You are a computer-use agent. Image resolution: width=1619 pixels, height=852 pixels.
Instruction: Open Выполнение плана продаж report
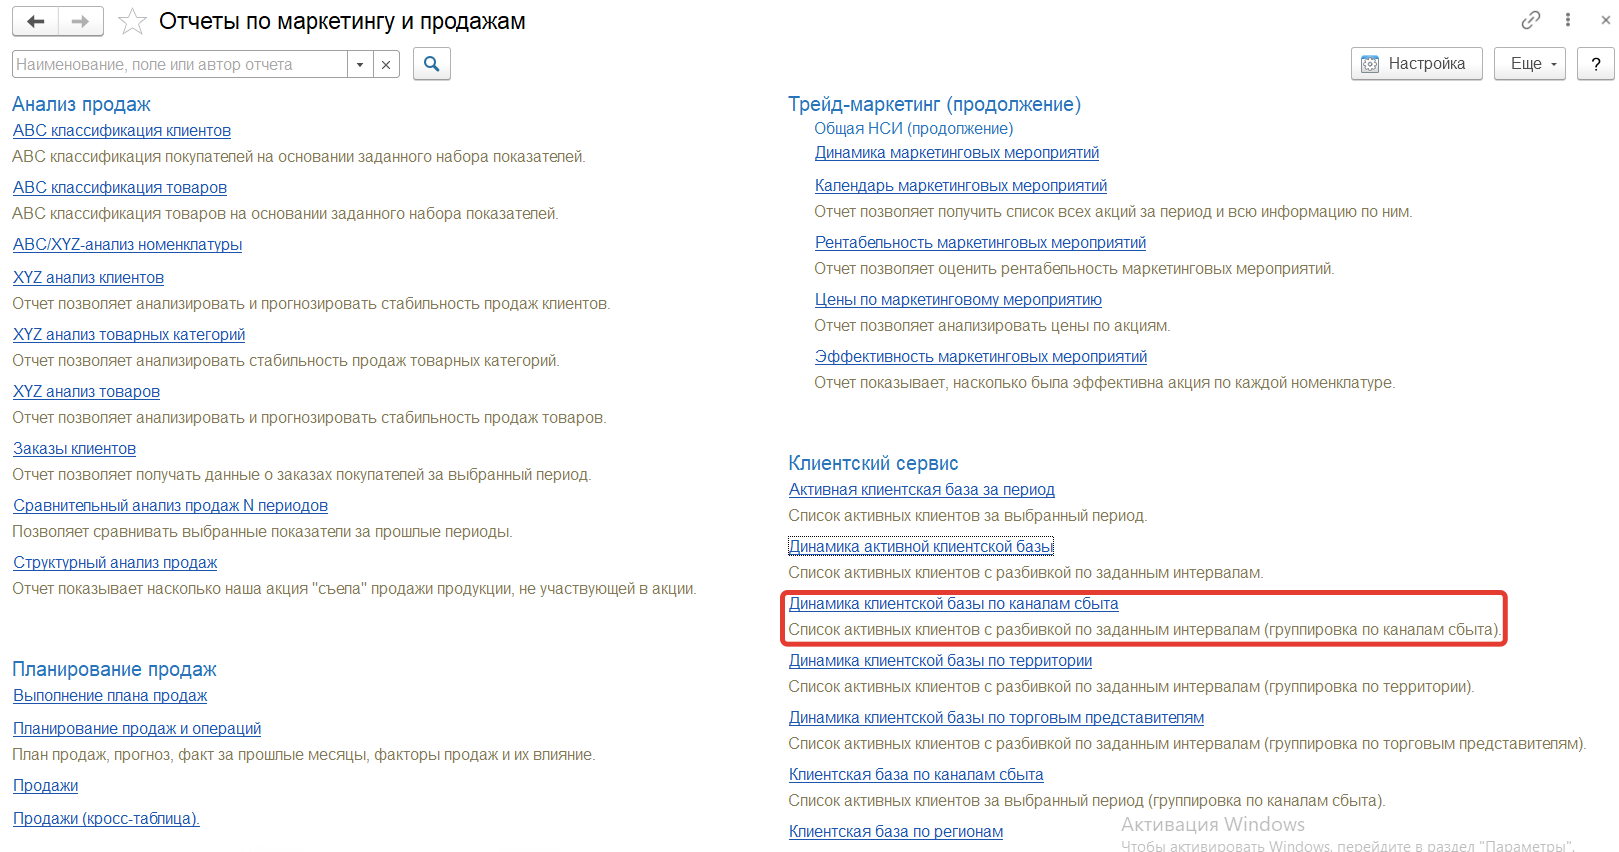pos(110,696)
